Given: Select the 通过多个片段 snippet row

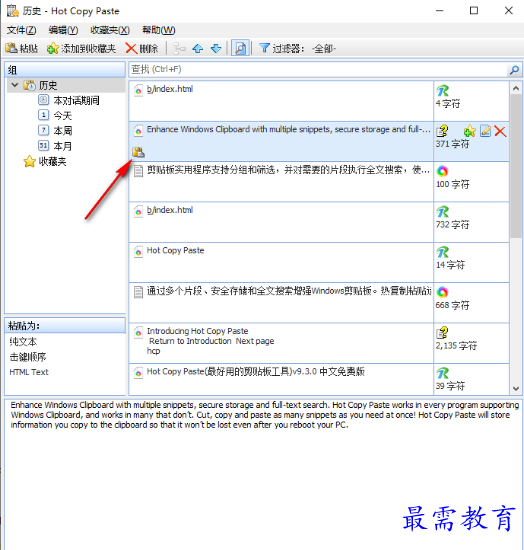Looking at the screenshot, I should click(x=281, y=303).
